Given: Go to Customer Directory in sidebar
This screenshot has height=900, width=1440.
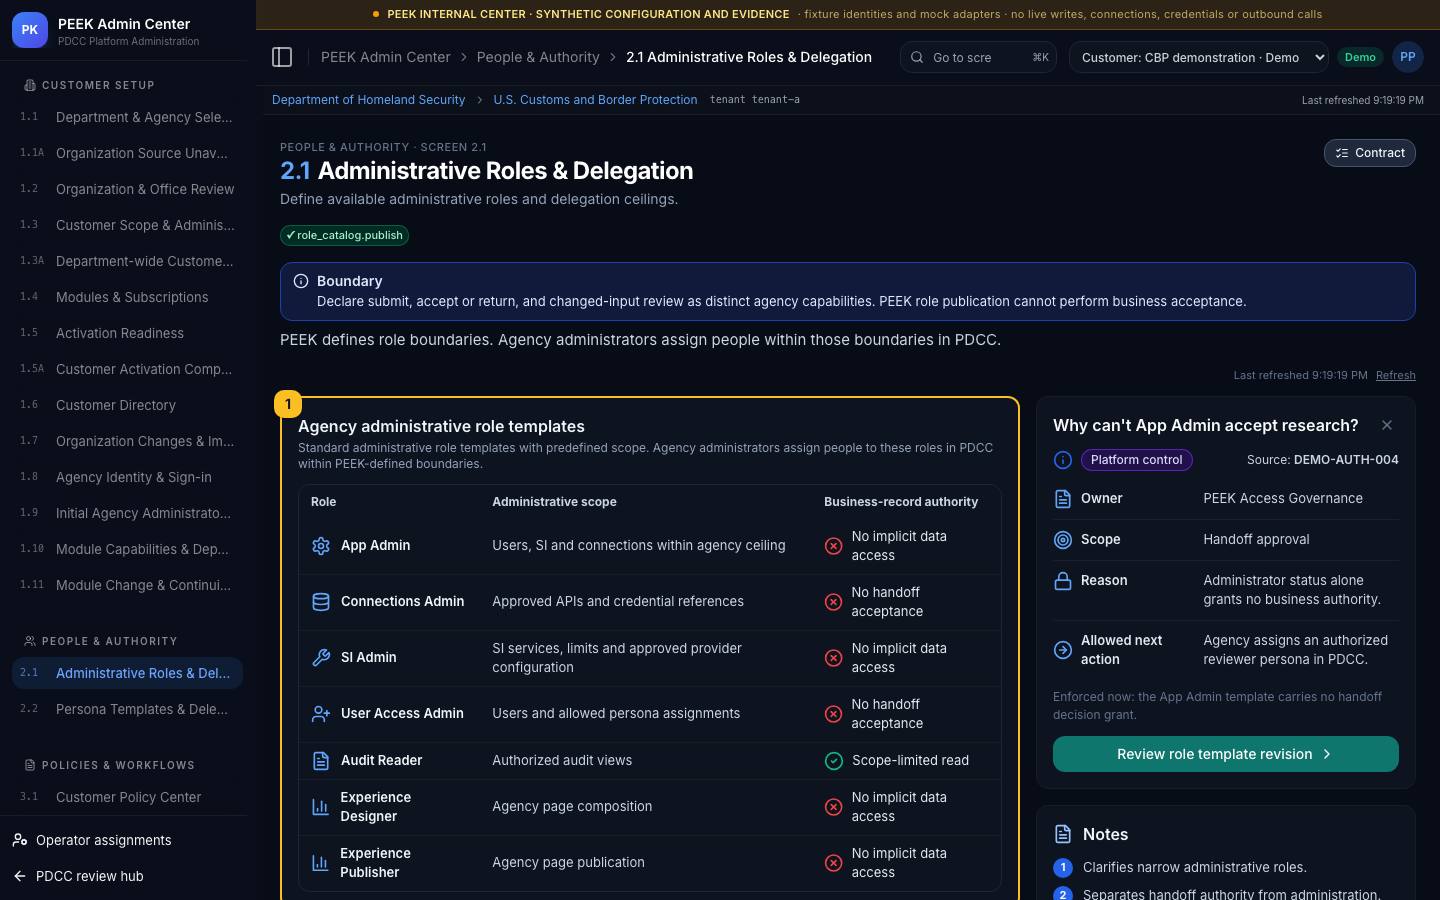Looking at the screenshot, I should [x=127, y=405].
